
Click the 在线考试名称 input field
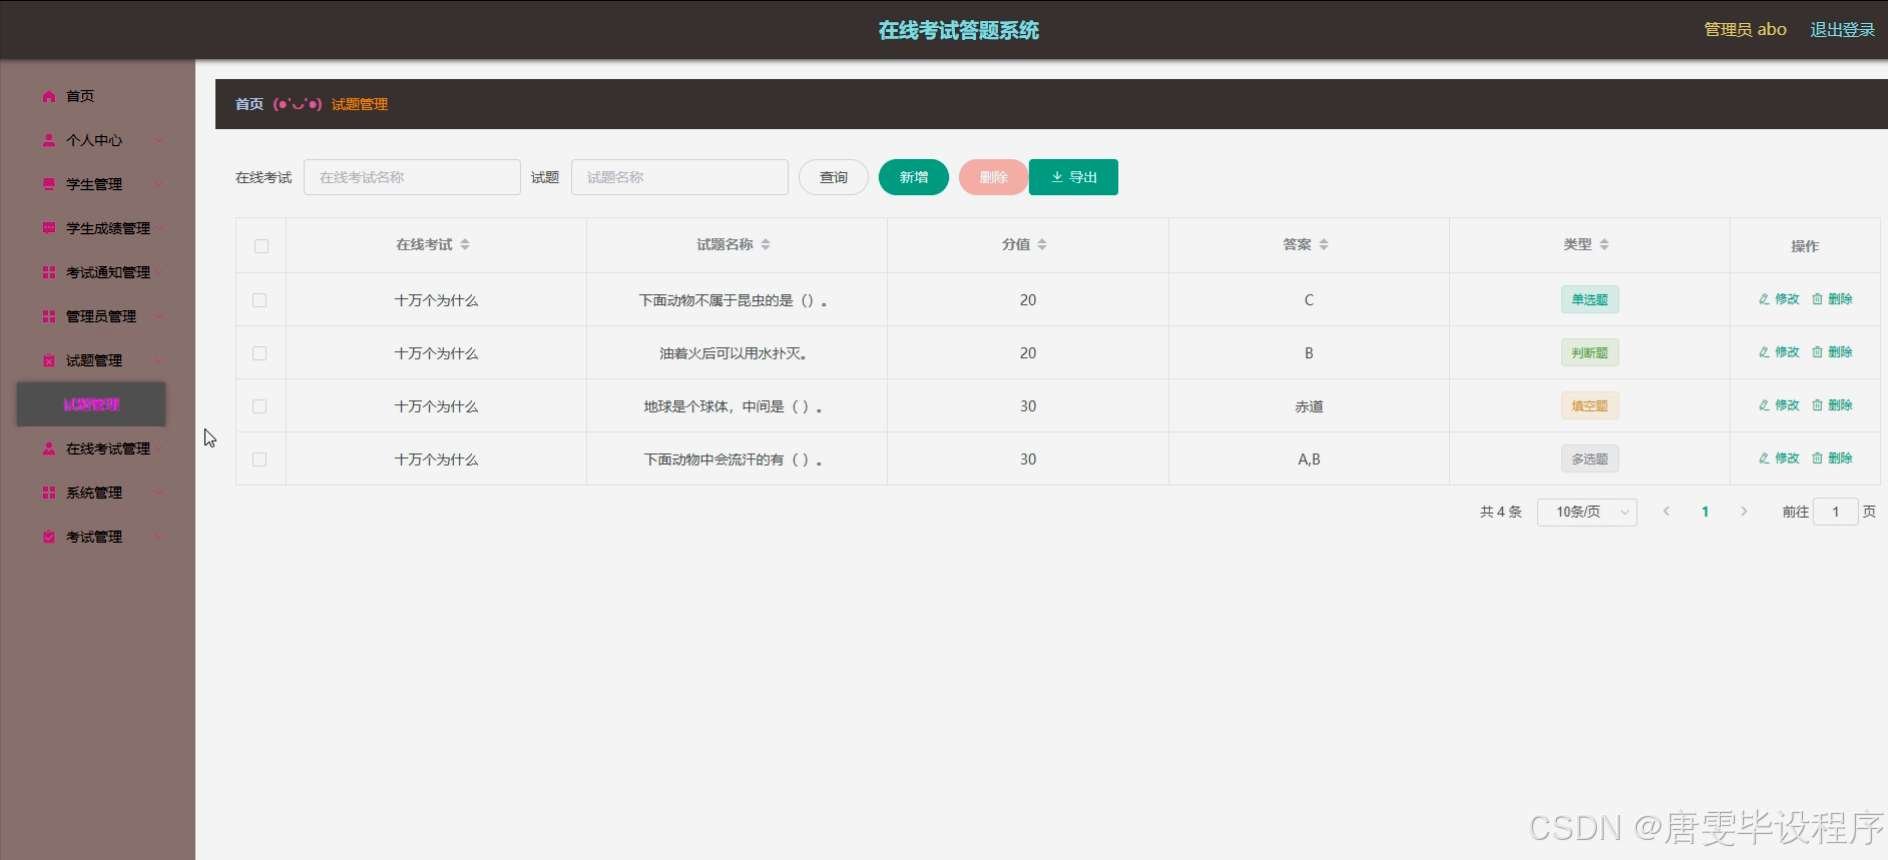click(412, 177)
